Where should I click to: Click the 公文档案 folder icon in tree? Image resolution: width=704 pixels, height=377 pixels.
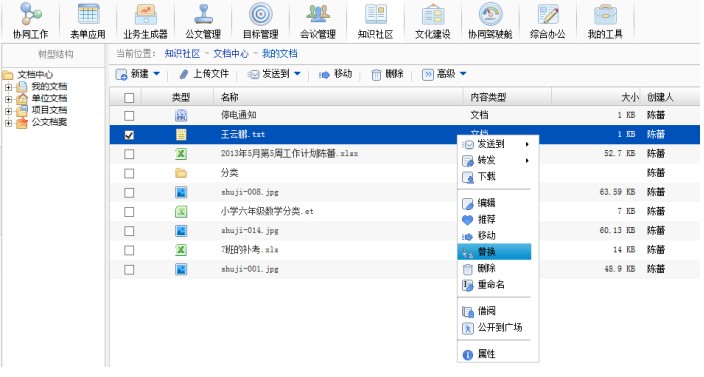[22, 123]
